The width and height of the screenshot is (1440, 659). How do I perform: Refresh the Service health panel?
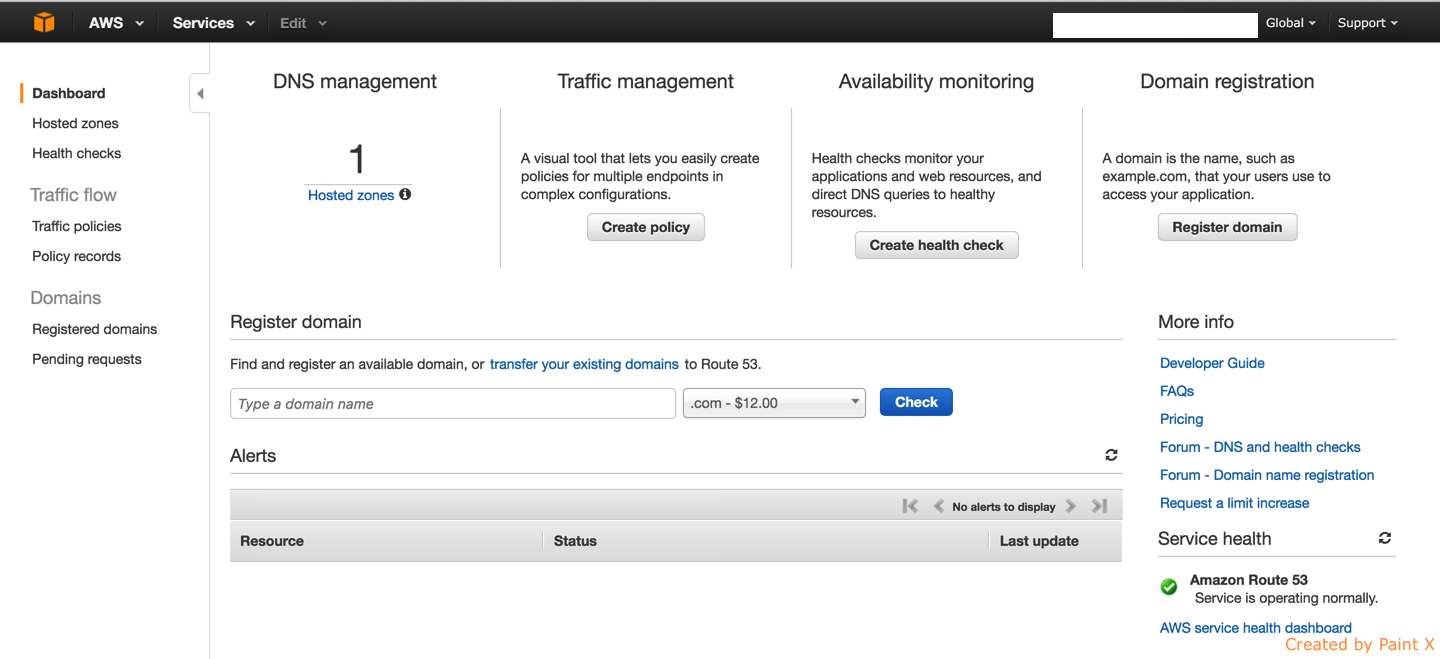(1384, 538)
